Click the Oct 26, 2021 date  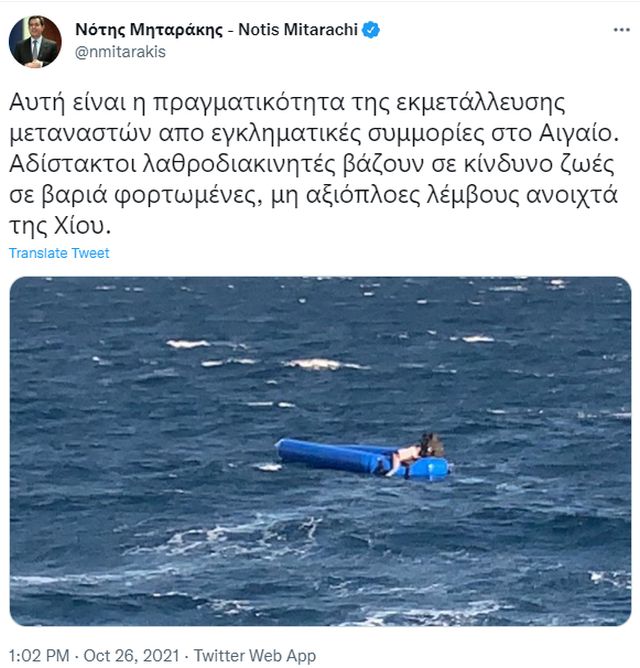(x=131, y=655)
